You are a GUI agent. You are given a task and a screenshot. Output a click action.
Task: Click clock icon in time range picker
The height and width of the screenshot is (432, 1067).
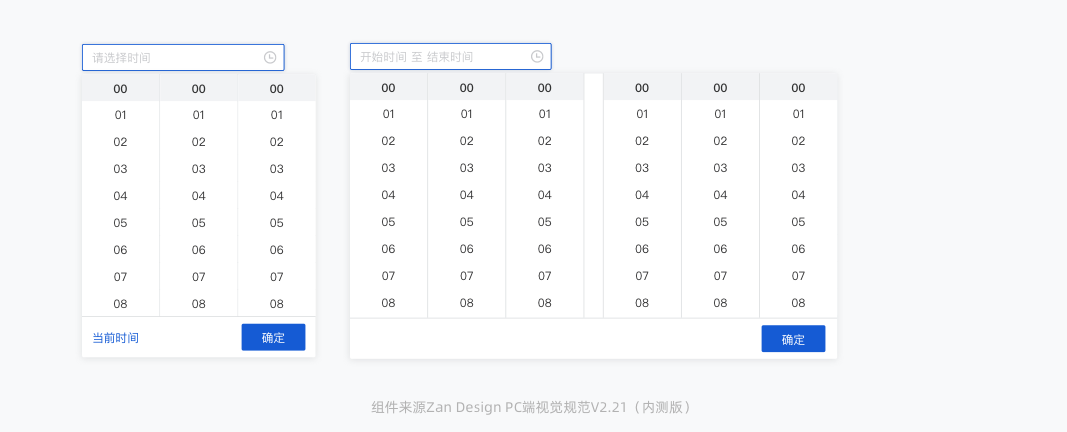pyautogui.click(x=537, y=57)
